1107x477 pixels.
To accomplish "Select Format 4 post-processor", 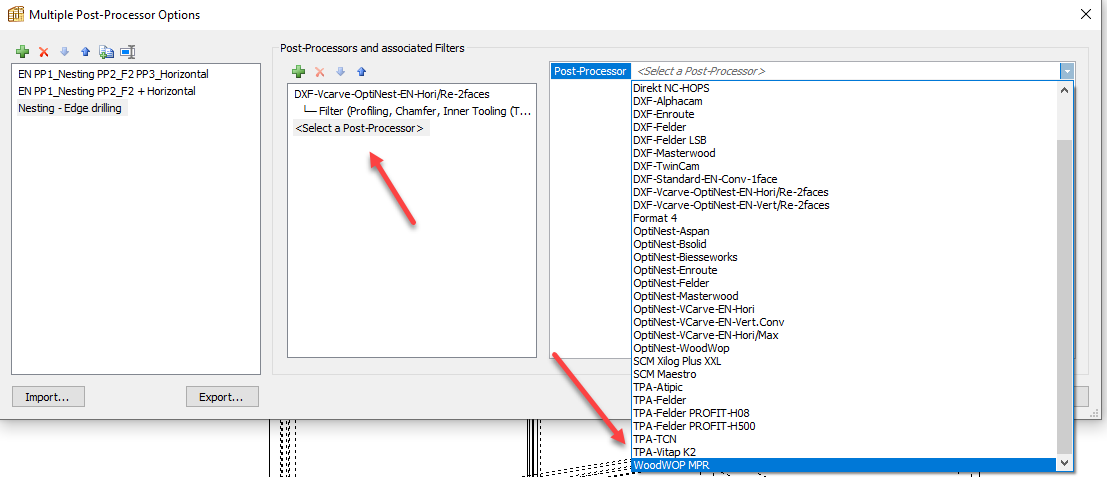I will point(844,218).
